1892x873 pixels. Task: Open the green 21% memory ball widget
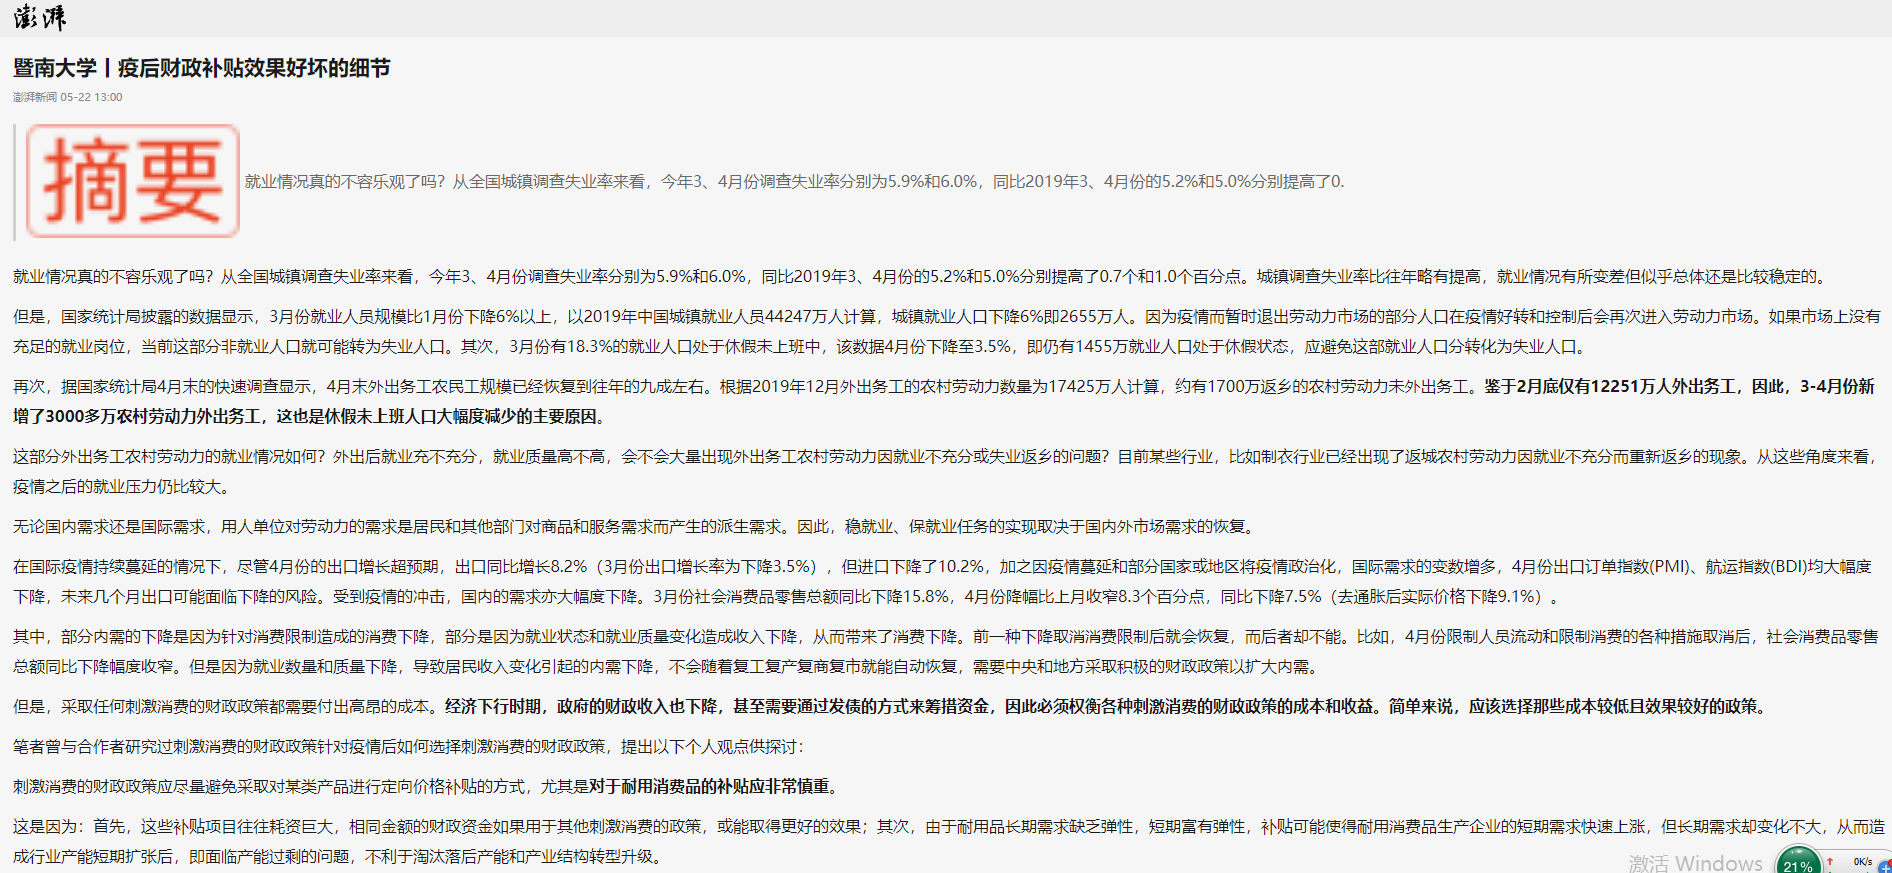[1797, 863]
